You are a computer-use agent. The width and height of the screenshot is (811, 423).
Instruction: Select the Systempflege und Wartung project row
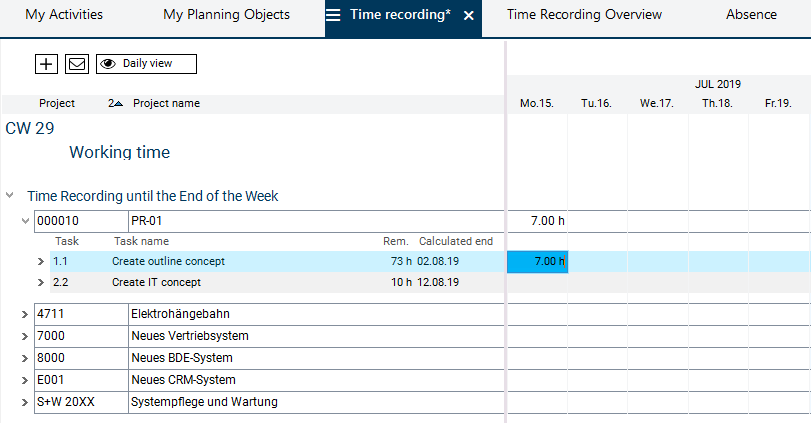(x=204, y=402)
